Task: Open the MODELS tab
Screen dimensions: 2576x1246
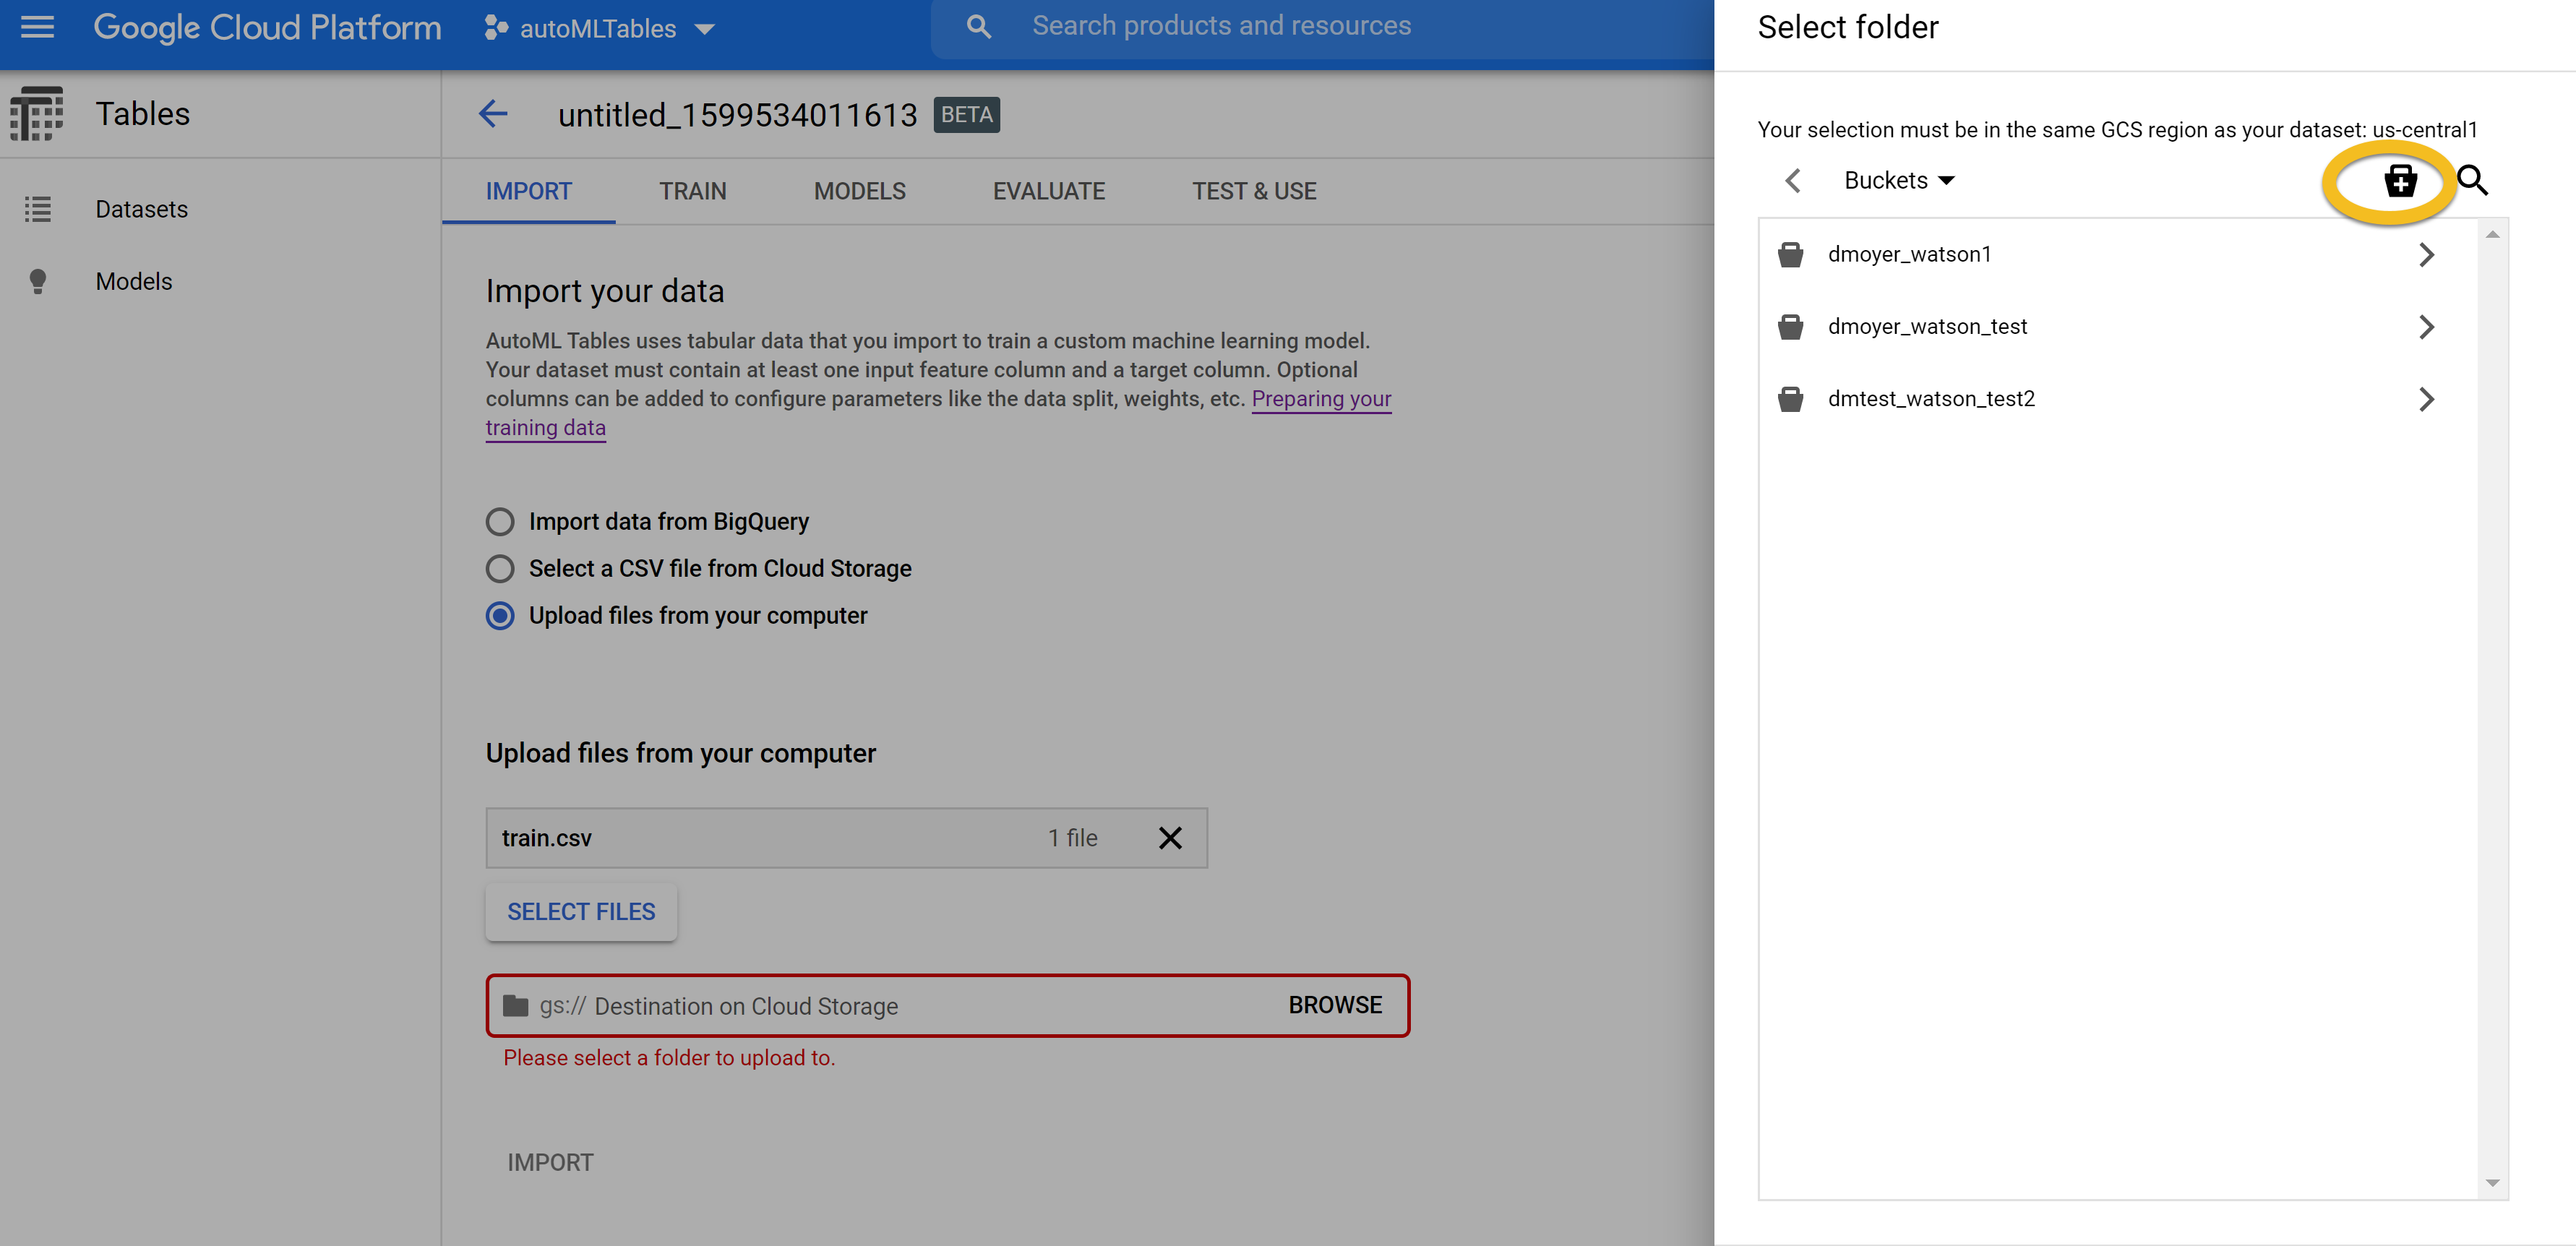Action: pyautogui.click(x=859, y=191)
